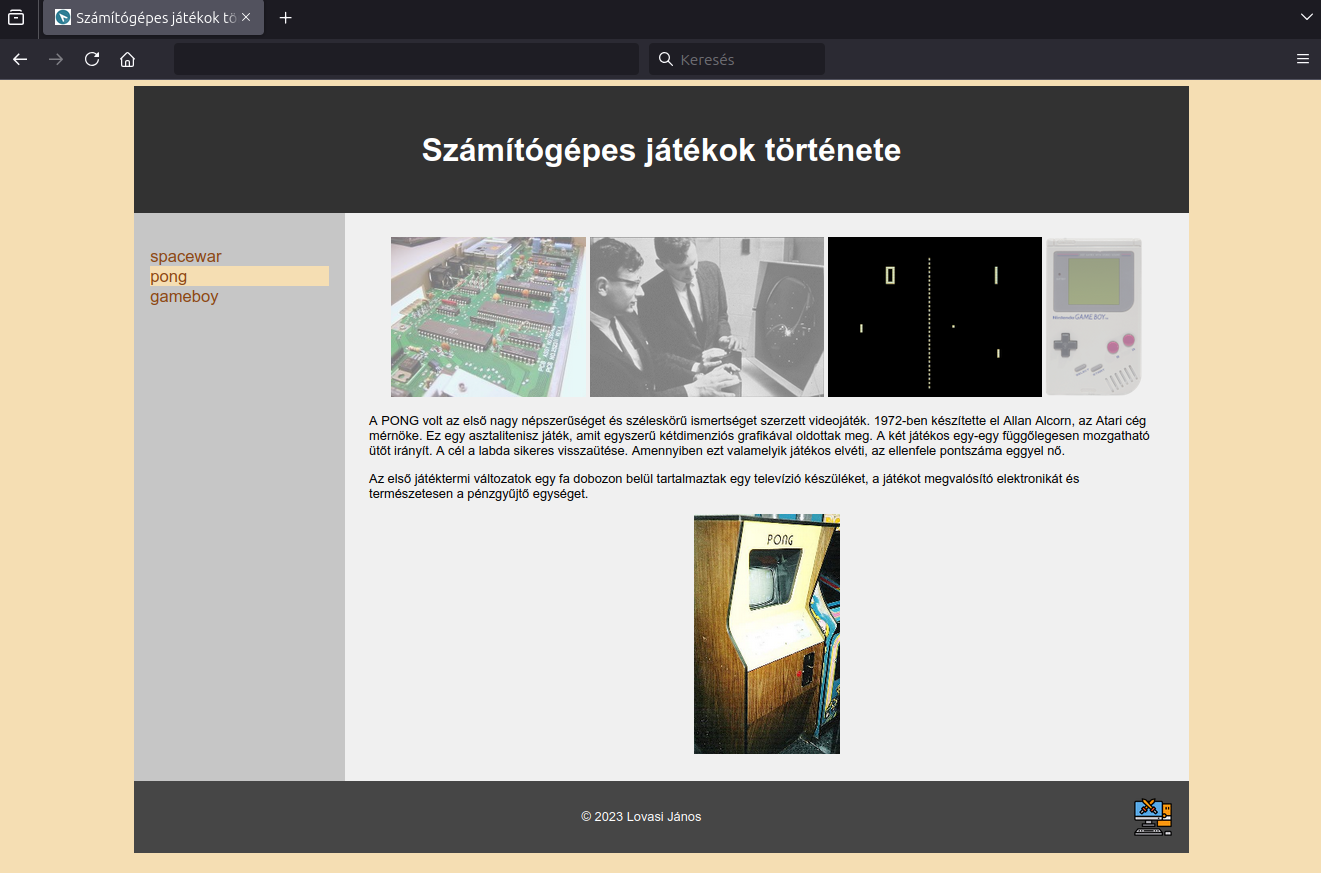
Task: Click the browser back arrow
Action: click(20, 59)
